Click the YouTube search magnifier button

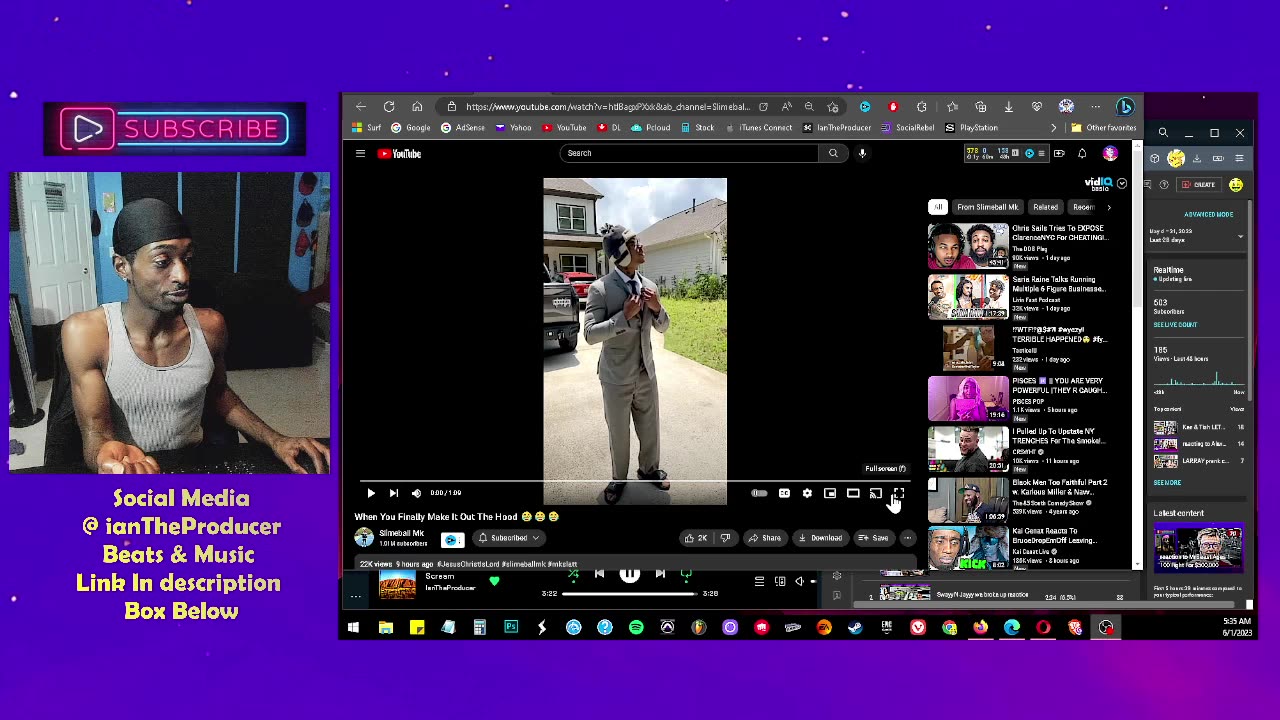click(x=833, y=153)
